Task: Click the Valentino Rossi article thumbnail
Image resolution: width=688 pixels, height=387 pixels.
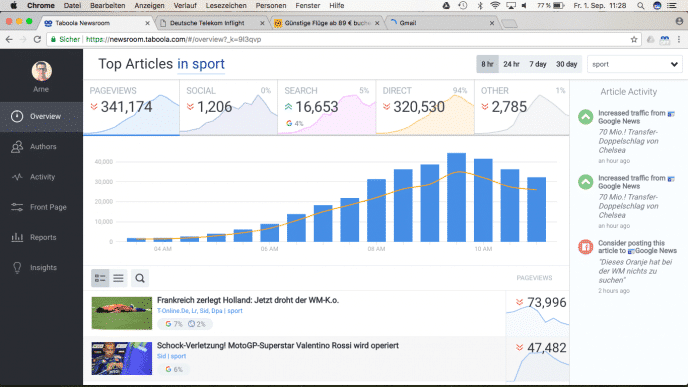Action: 122,358
